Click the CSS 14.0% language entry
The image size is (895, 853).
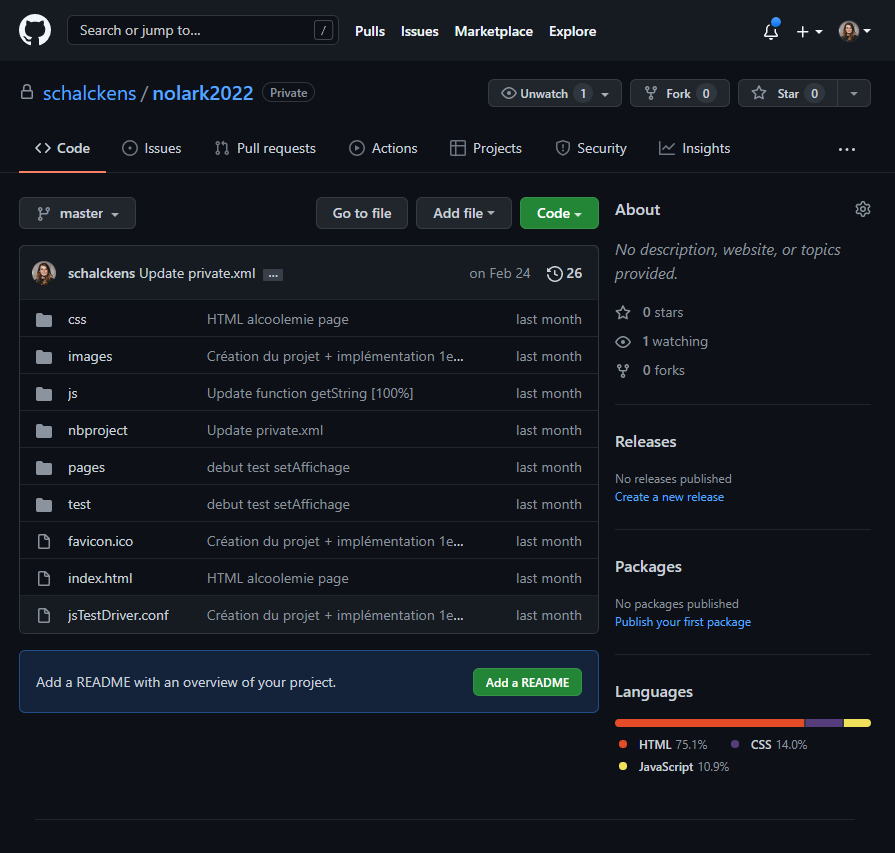769,745
